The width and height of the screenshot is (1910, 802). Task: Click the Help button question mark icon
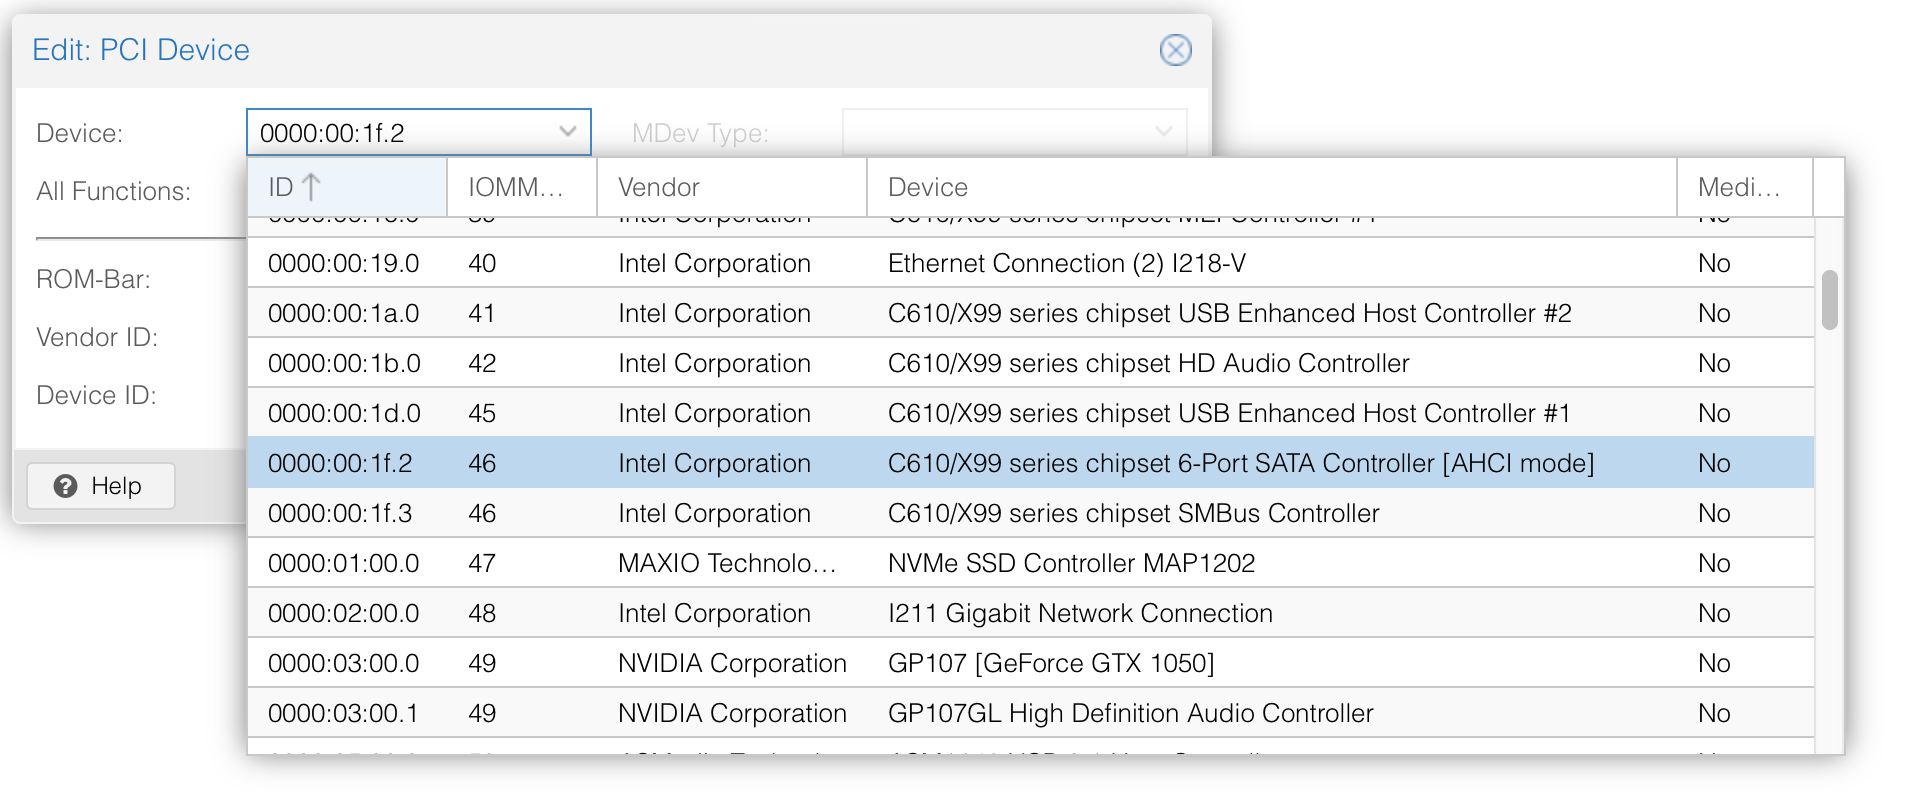(x=66, y=486)
